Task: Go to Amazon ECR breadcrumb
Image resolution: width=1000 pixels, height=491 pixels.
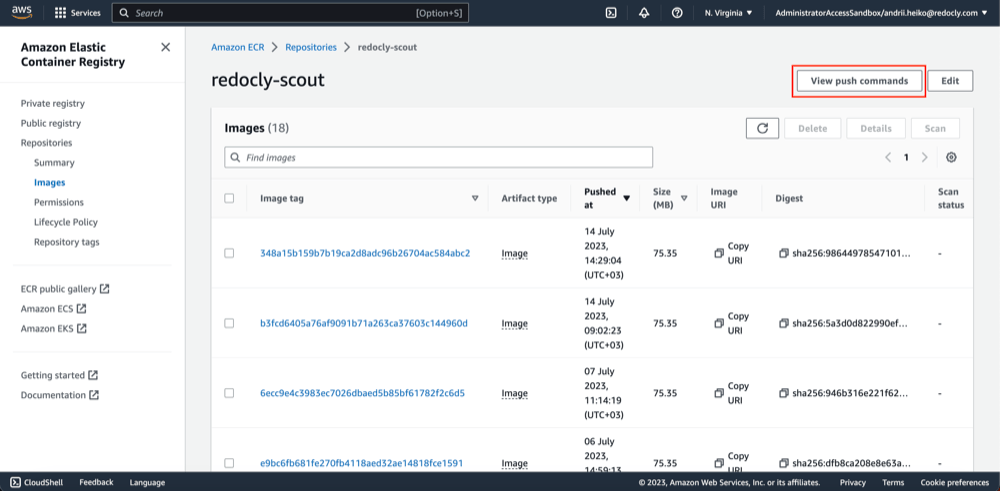Action: (x=237, y=47)
